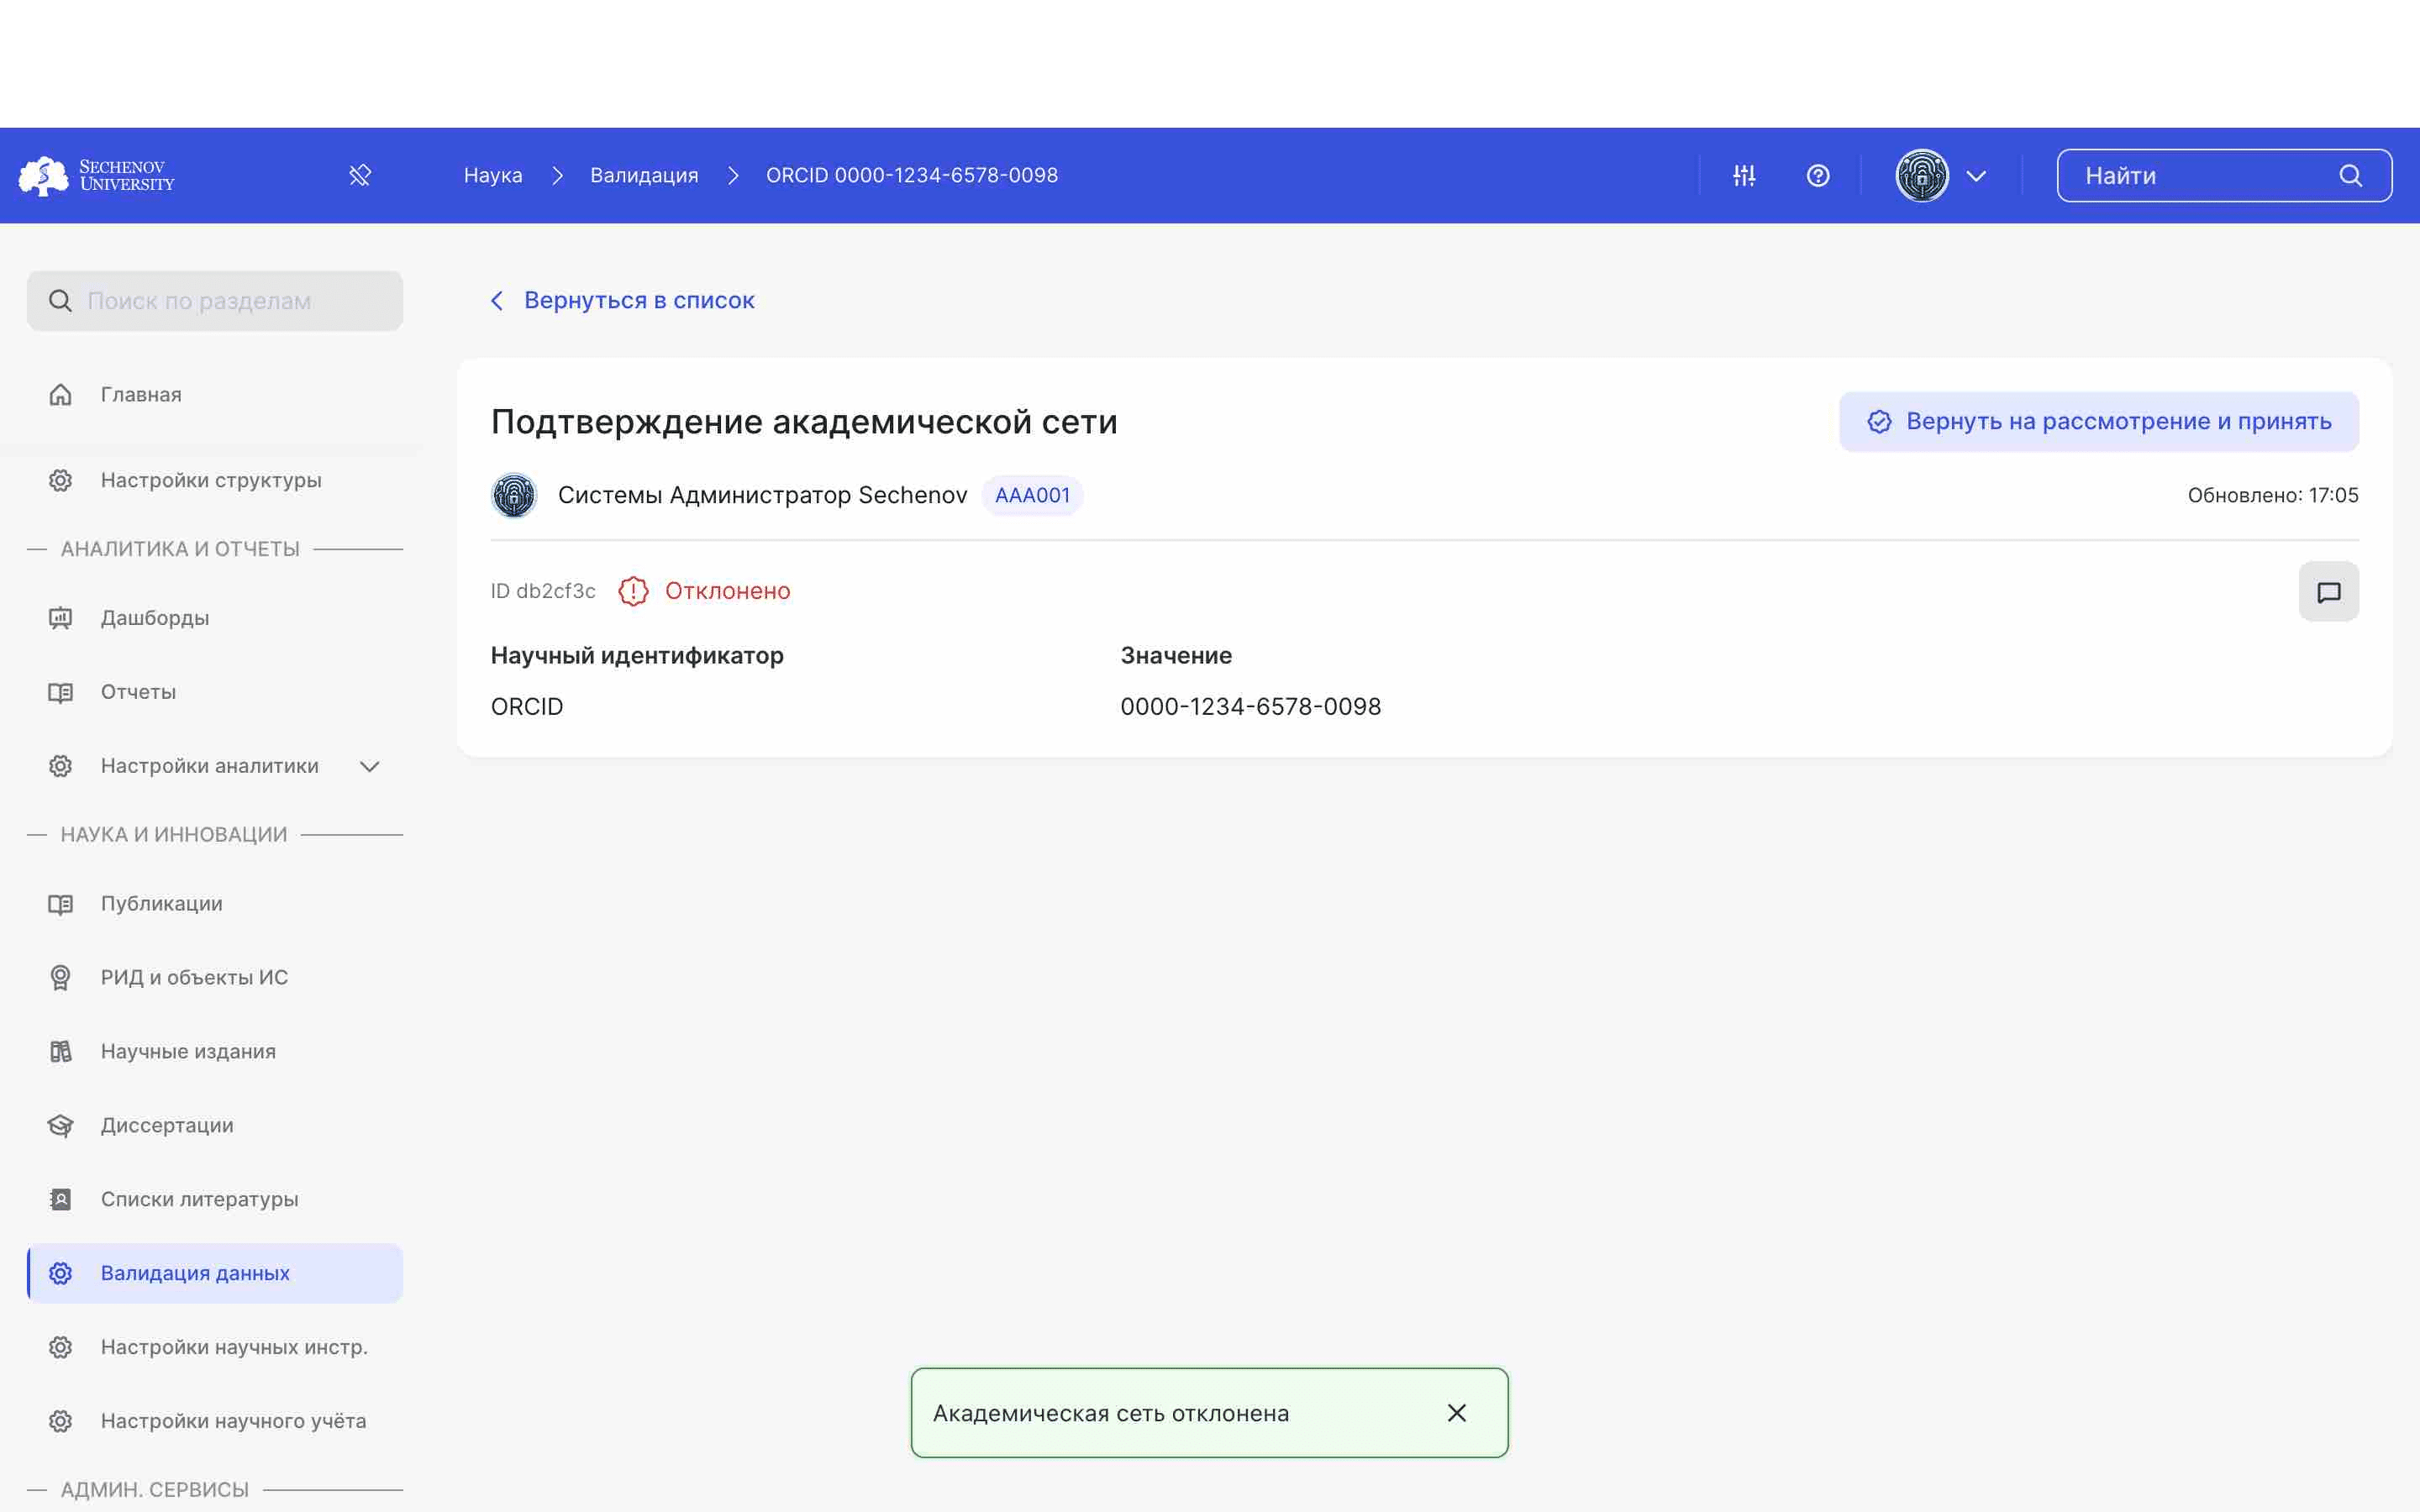Open Настройки структуры
Image resolution: width=2420 pixels, height=1512 pixels.
pos(215,480)
